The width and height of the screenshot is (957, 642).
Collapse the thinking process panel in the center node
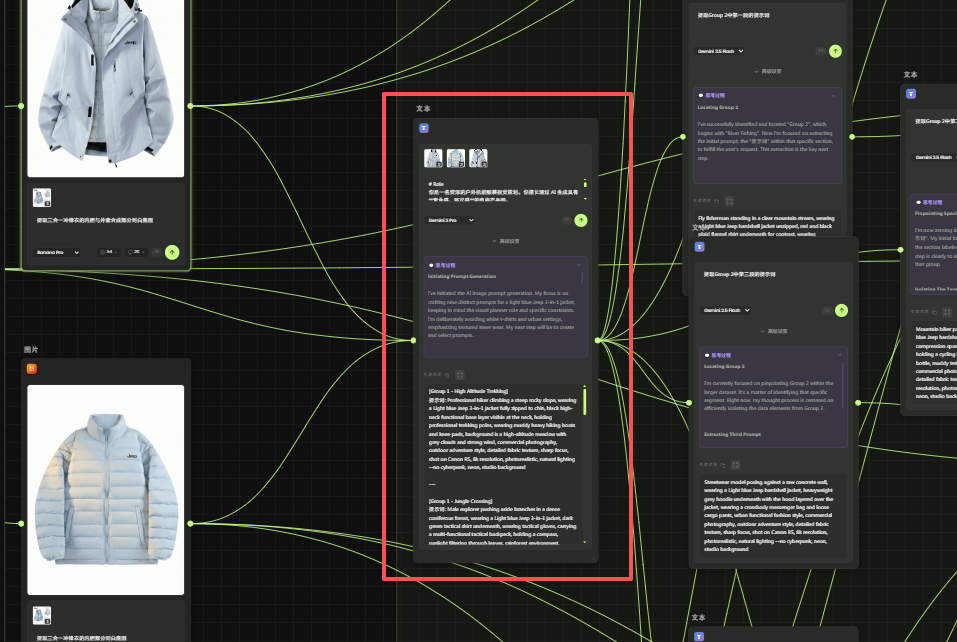click(x=579, y=265)
